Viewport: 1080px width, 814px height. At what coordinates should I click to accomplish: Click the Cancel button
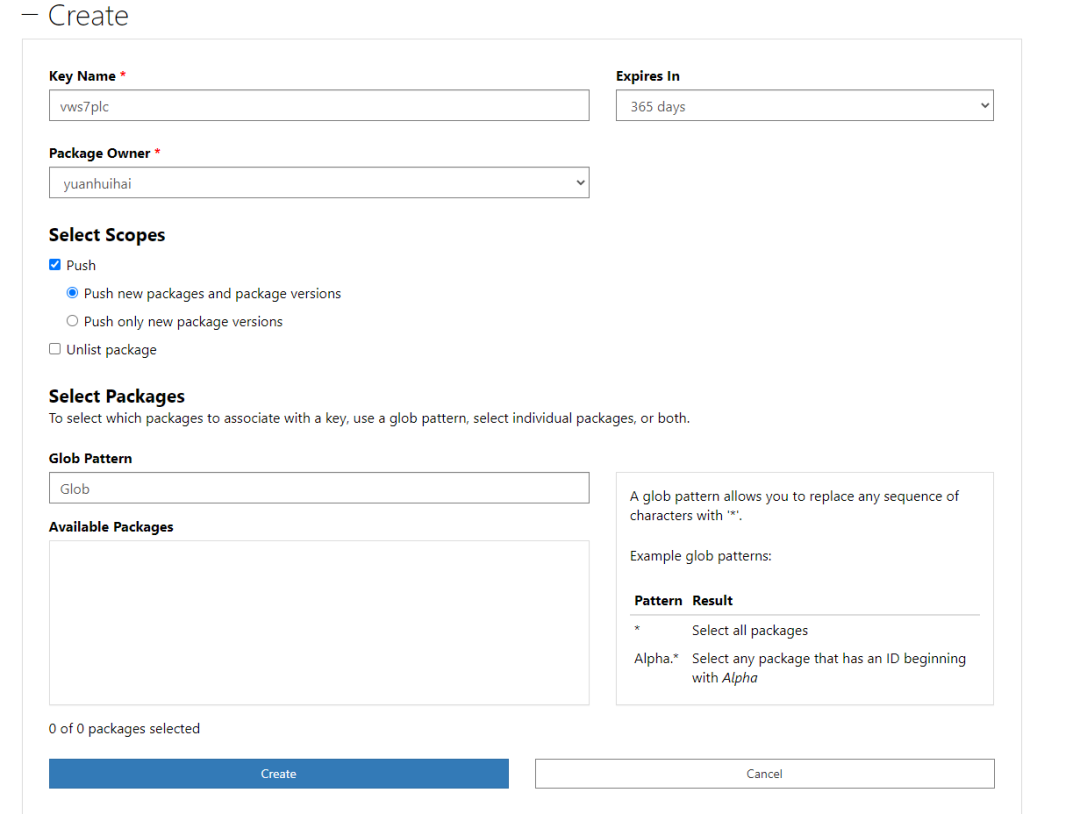(764, 774)
